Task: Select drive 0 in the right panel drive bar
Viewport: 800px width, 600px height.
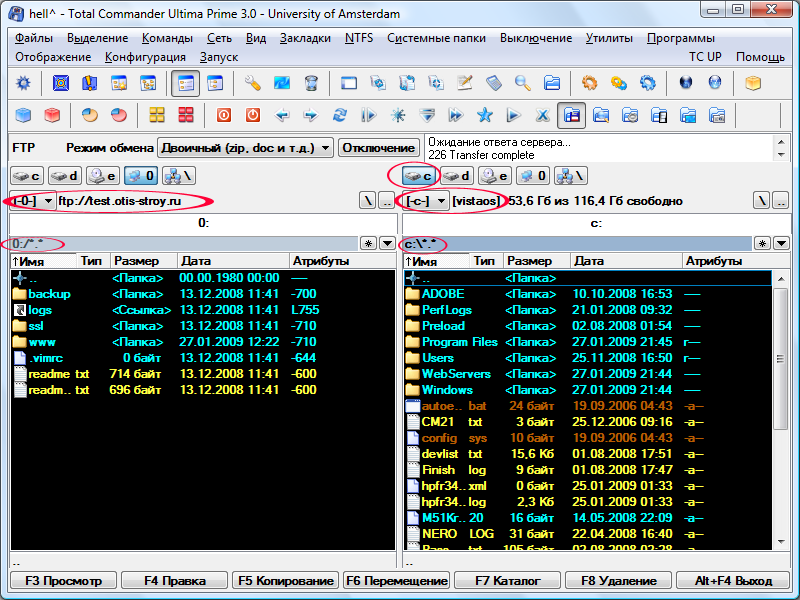Action: 533,176
